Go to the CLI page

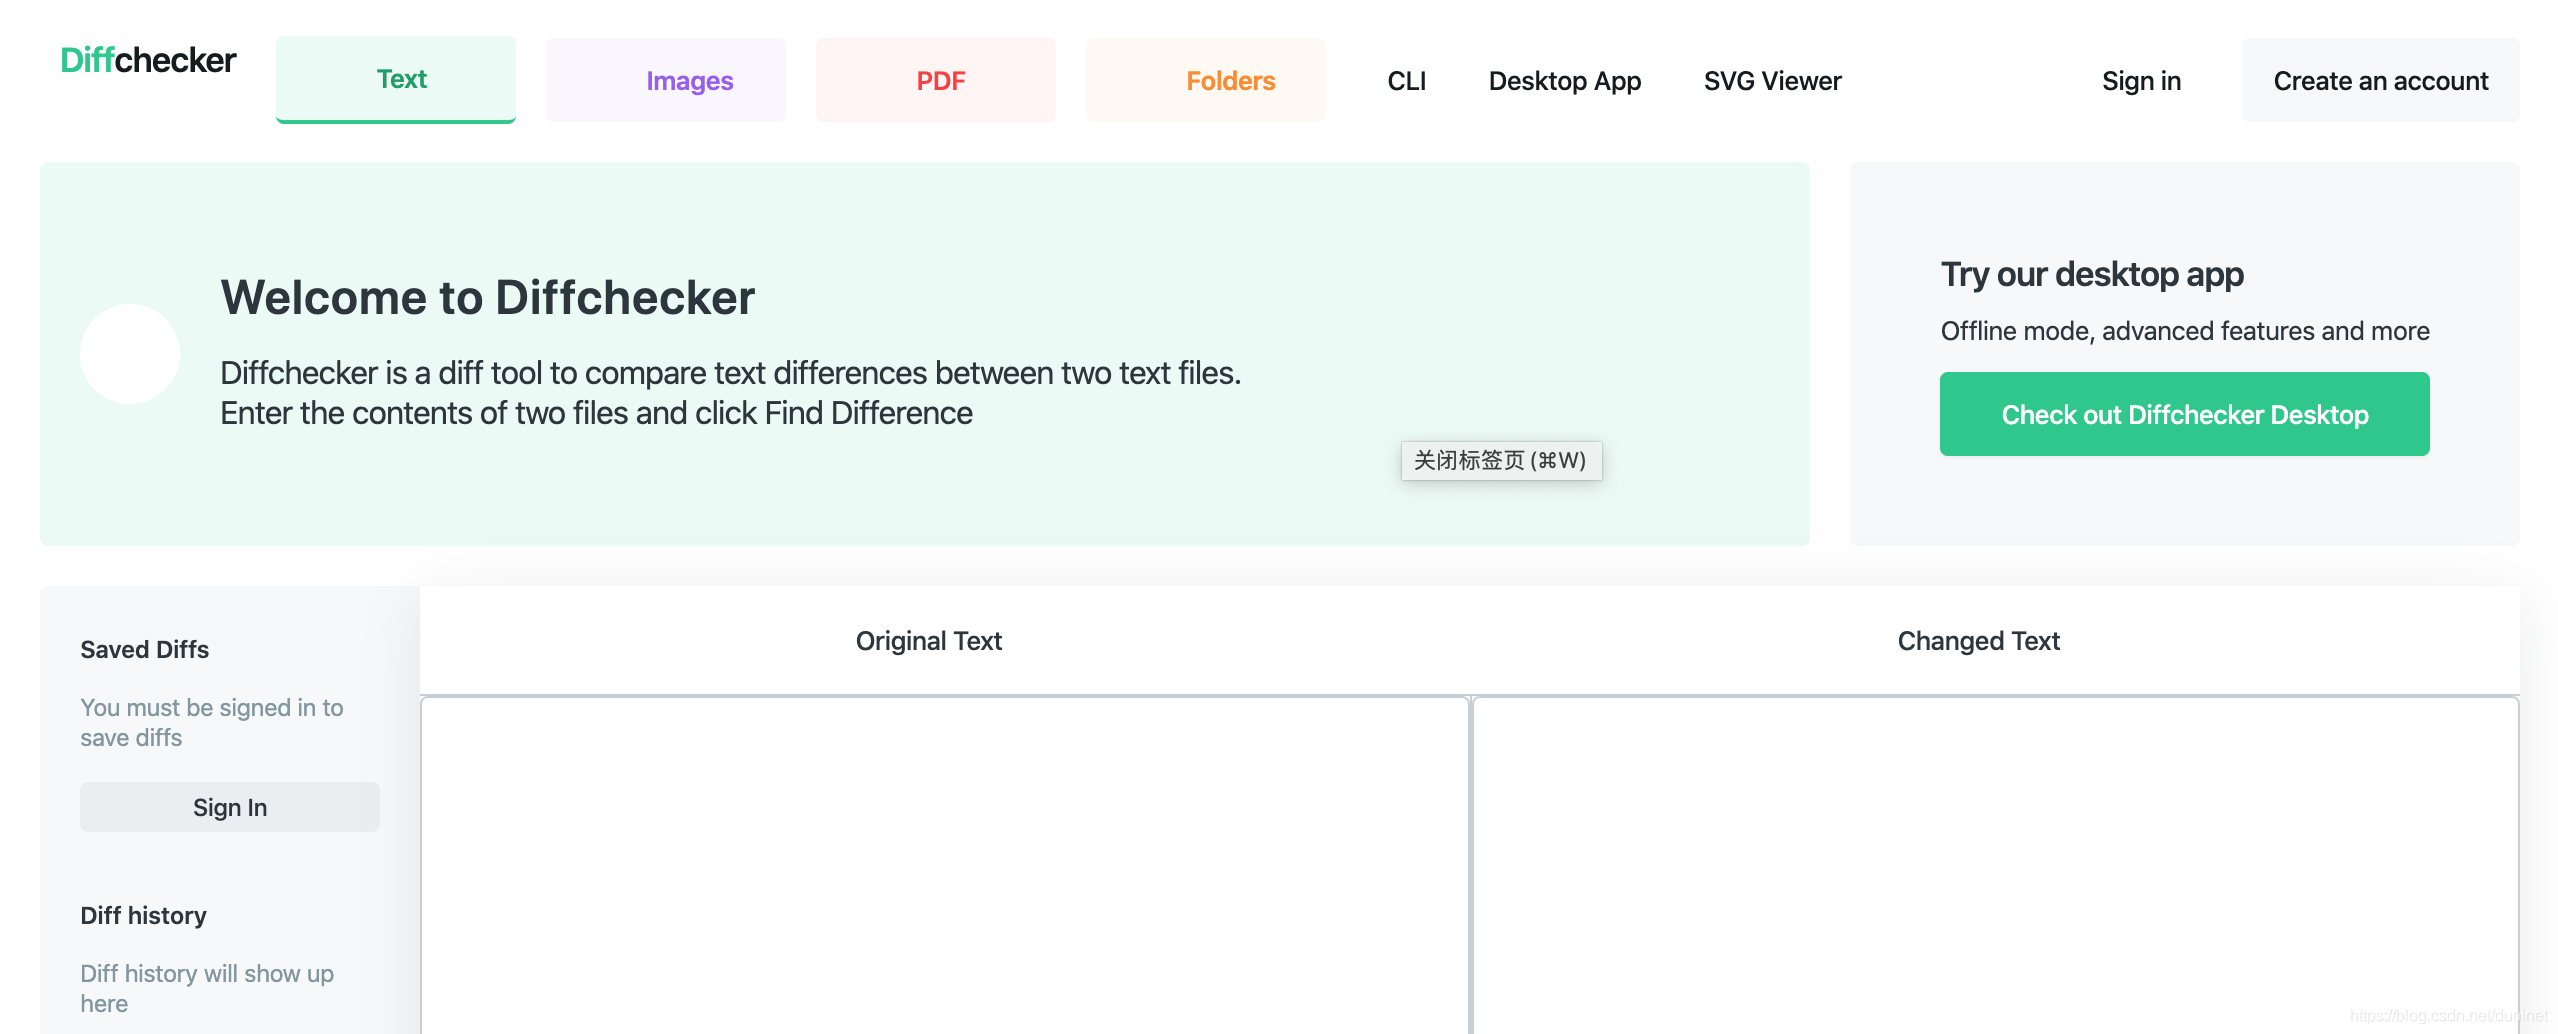pos(1406,81)
